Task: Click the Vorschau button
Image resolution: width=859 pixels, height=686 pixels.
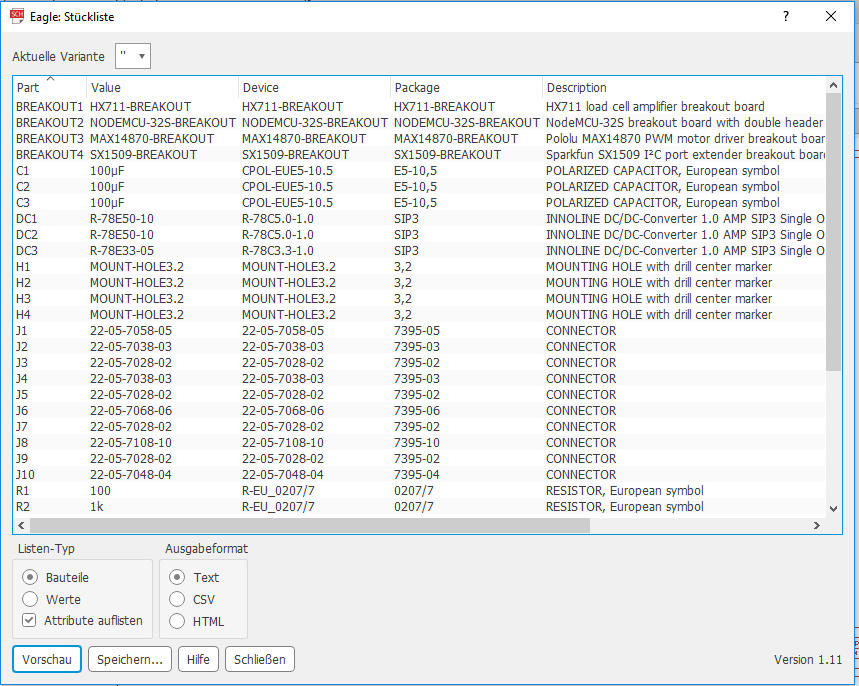Action: pos(47,659)
